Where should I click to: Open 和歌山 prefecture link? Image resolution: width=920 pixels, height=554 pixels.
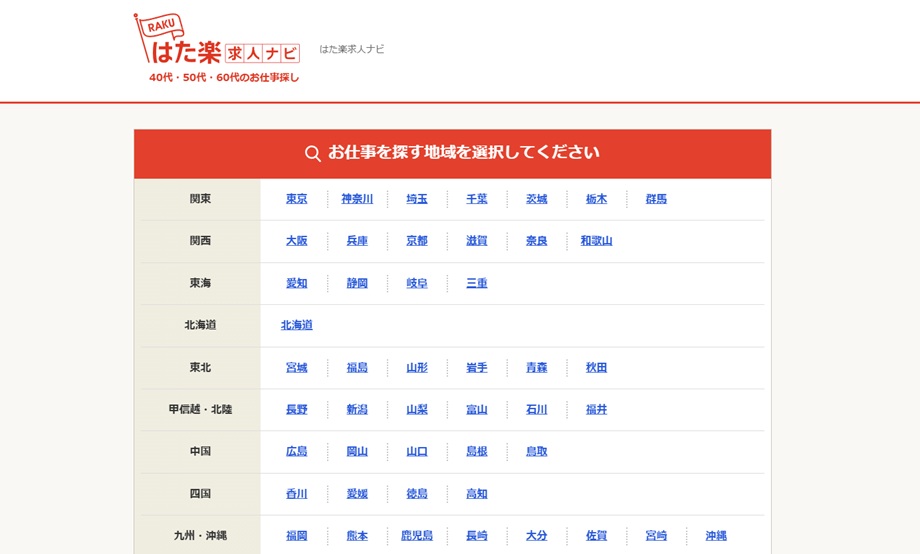pos(597,241)
